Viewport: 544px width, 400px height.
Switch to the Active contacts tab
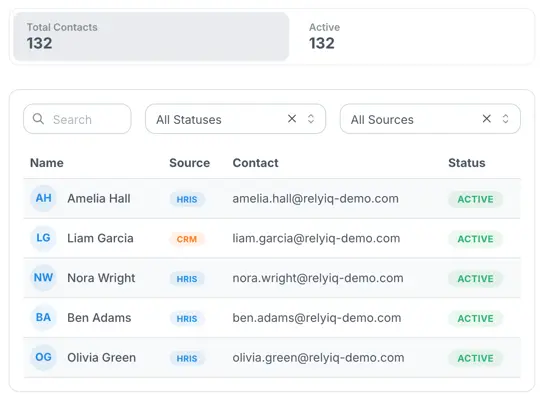tap(411, 36)
